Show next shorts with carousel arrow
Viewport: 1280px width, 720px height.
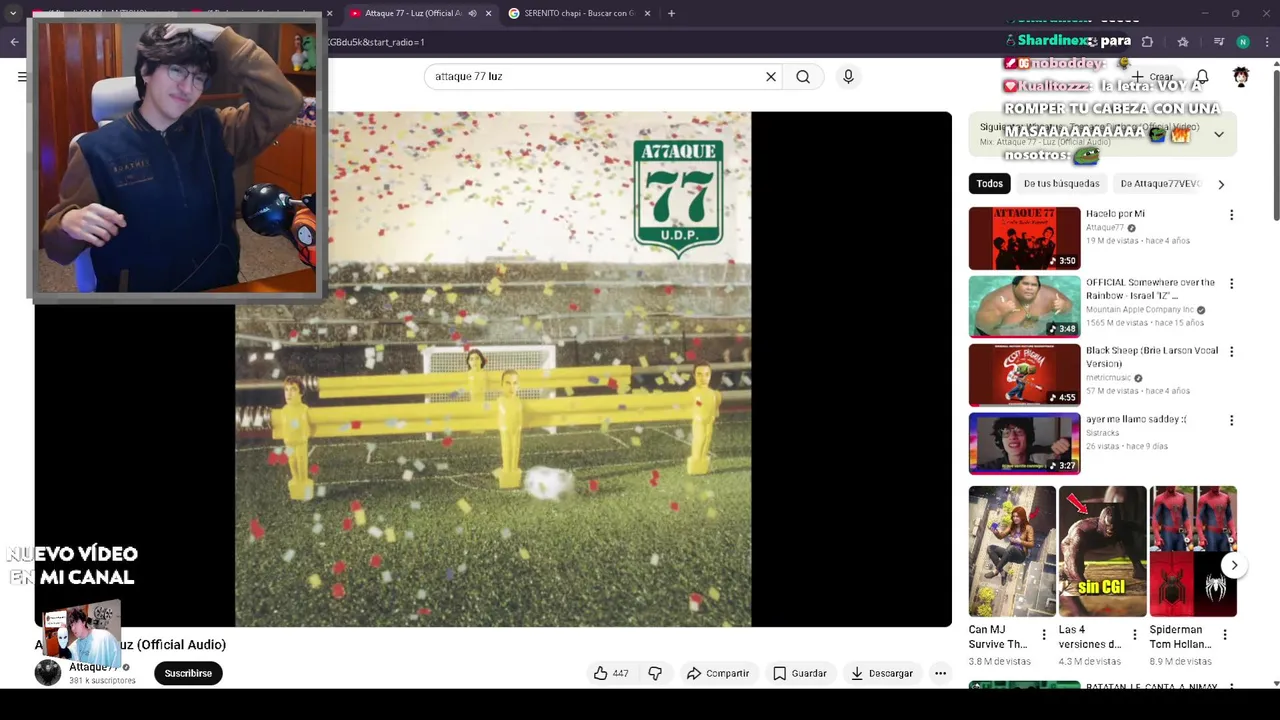(x=1234, y=565)
